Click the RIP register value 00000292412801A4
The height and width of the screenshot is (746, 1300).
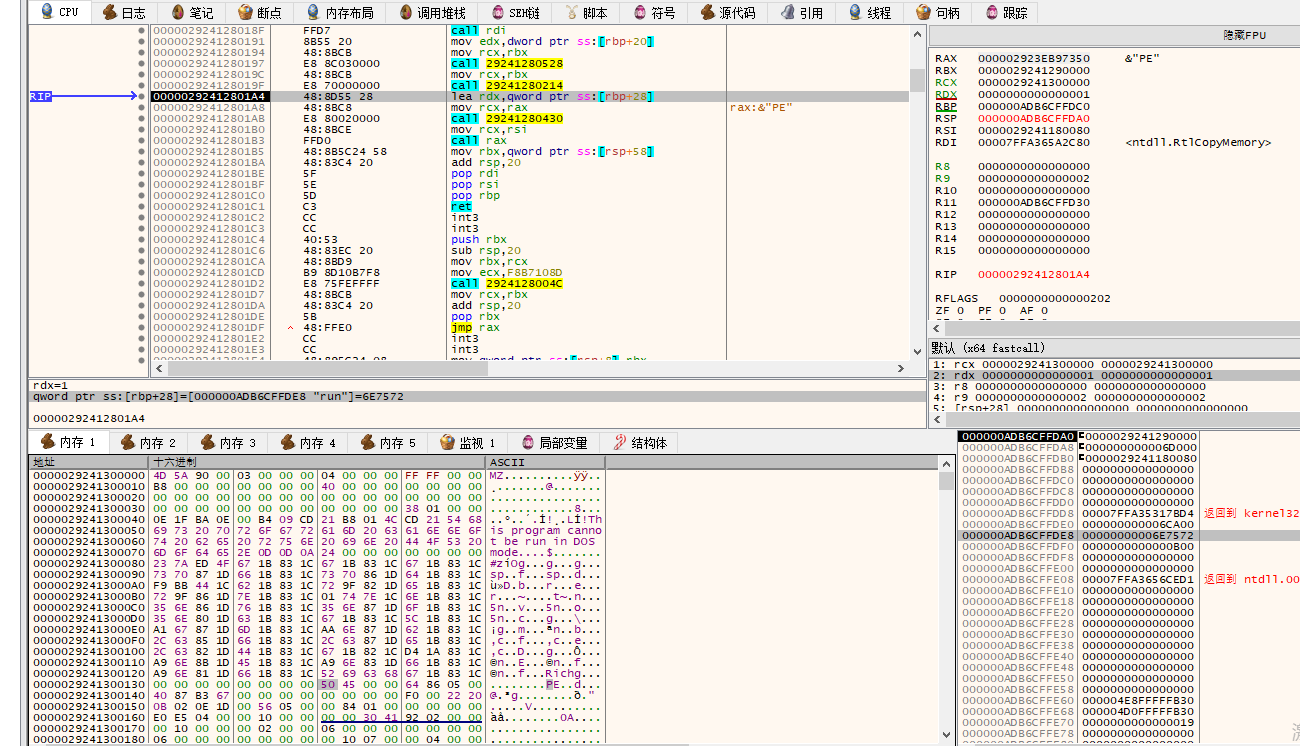pos(1034,274)
